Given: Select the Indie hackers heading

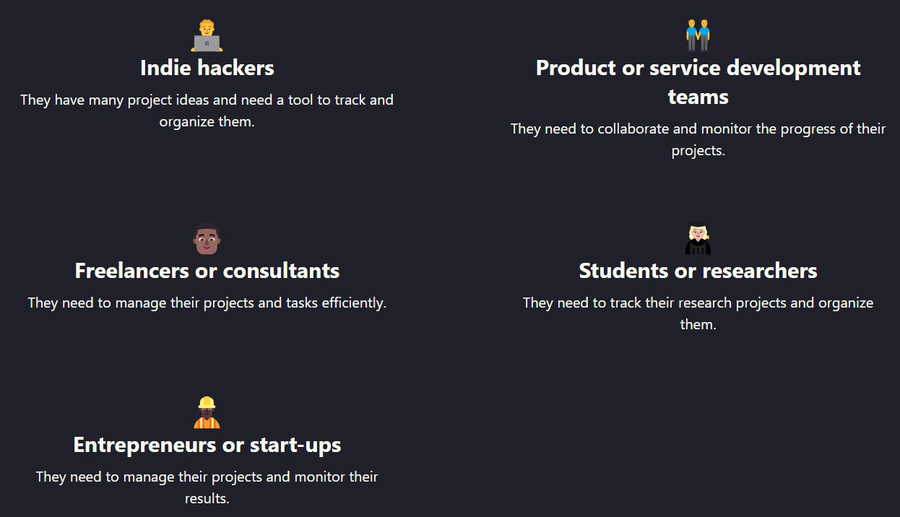Looking at the screenshot, I should pos(207,68).
